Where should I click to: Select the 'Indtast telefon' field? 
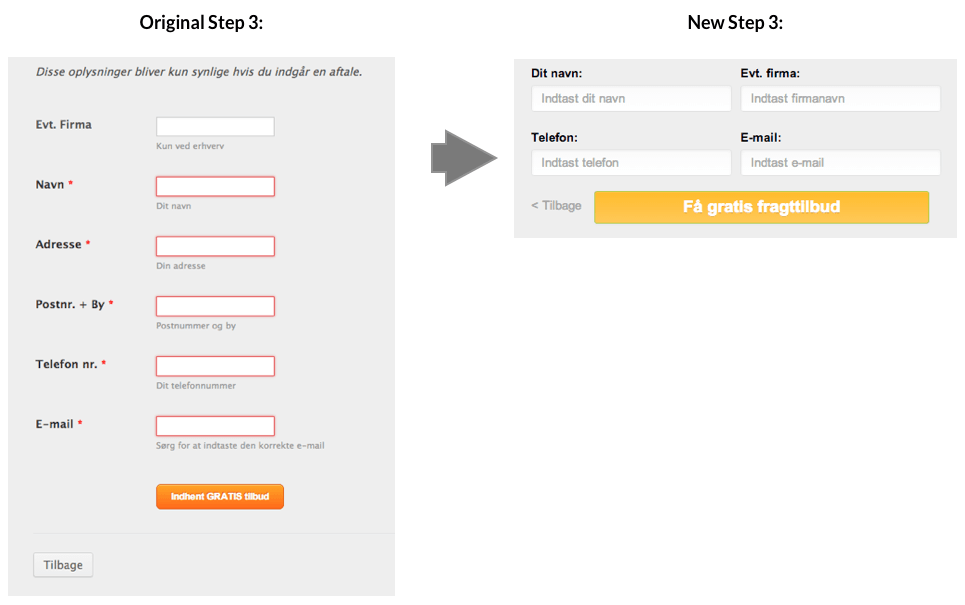[631, 163]
